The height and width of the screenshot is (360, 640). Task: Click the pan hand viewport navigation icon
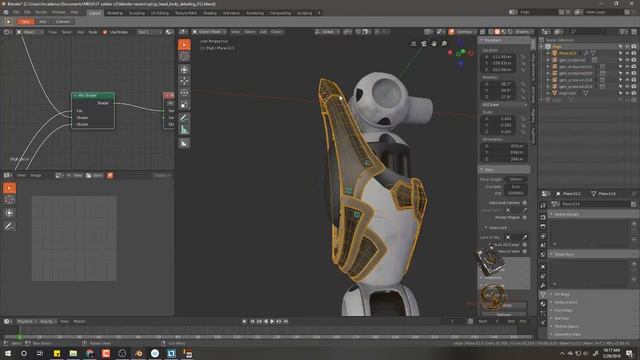pos(433,44)
